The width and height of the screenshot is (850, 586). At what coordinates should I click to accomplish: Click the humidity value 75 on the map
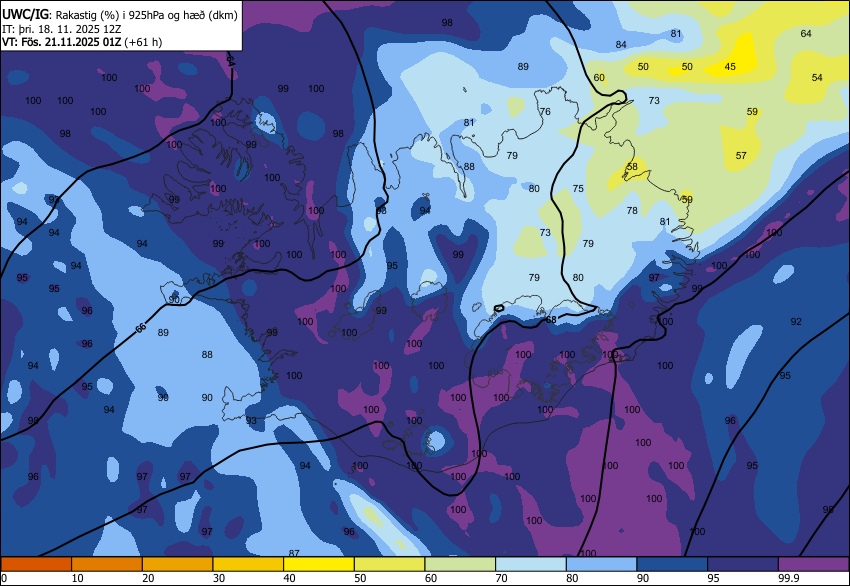pos(578,189)
